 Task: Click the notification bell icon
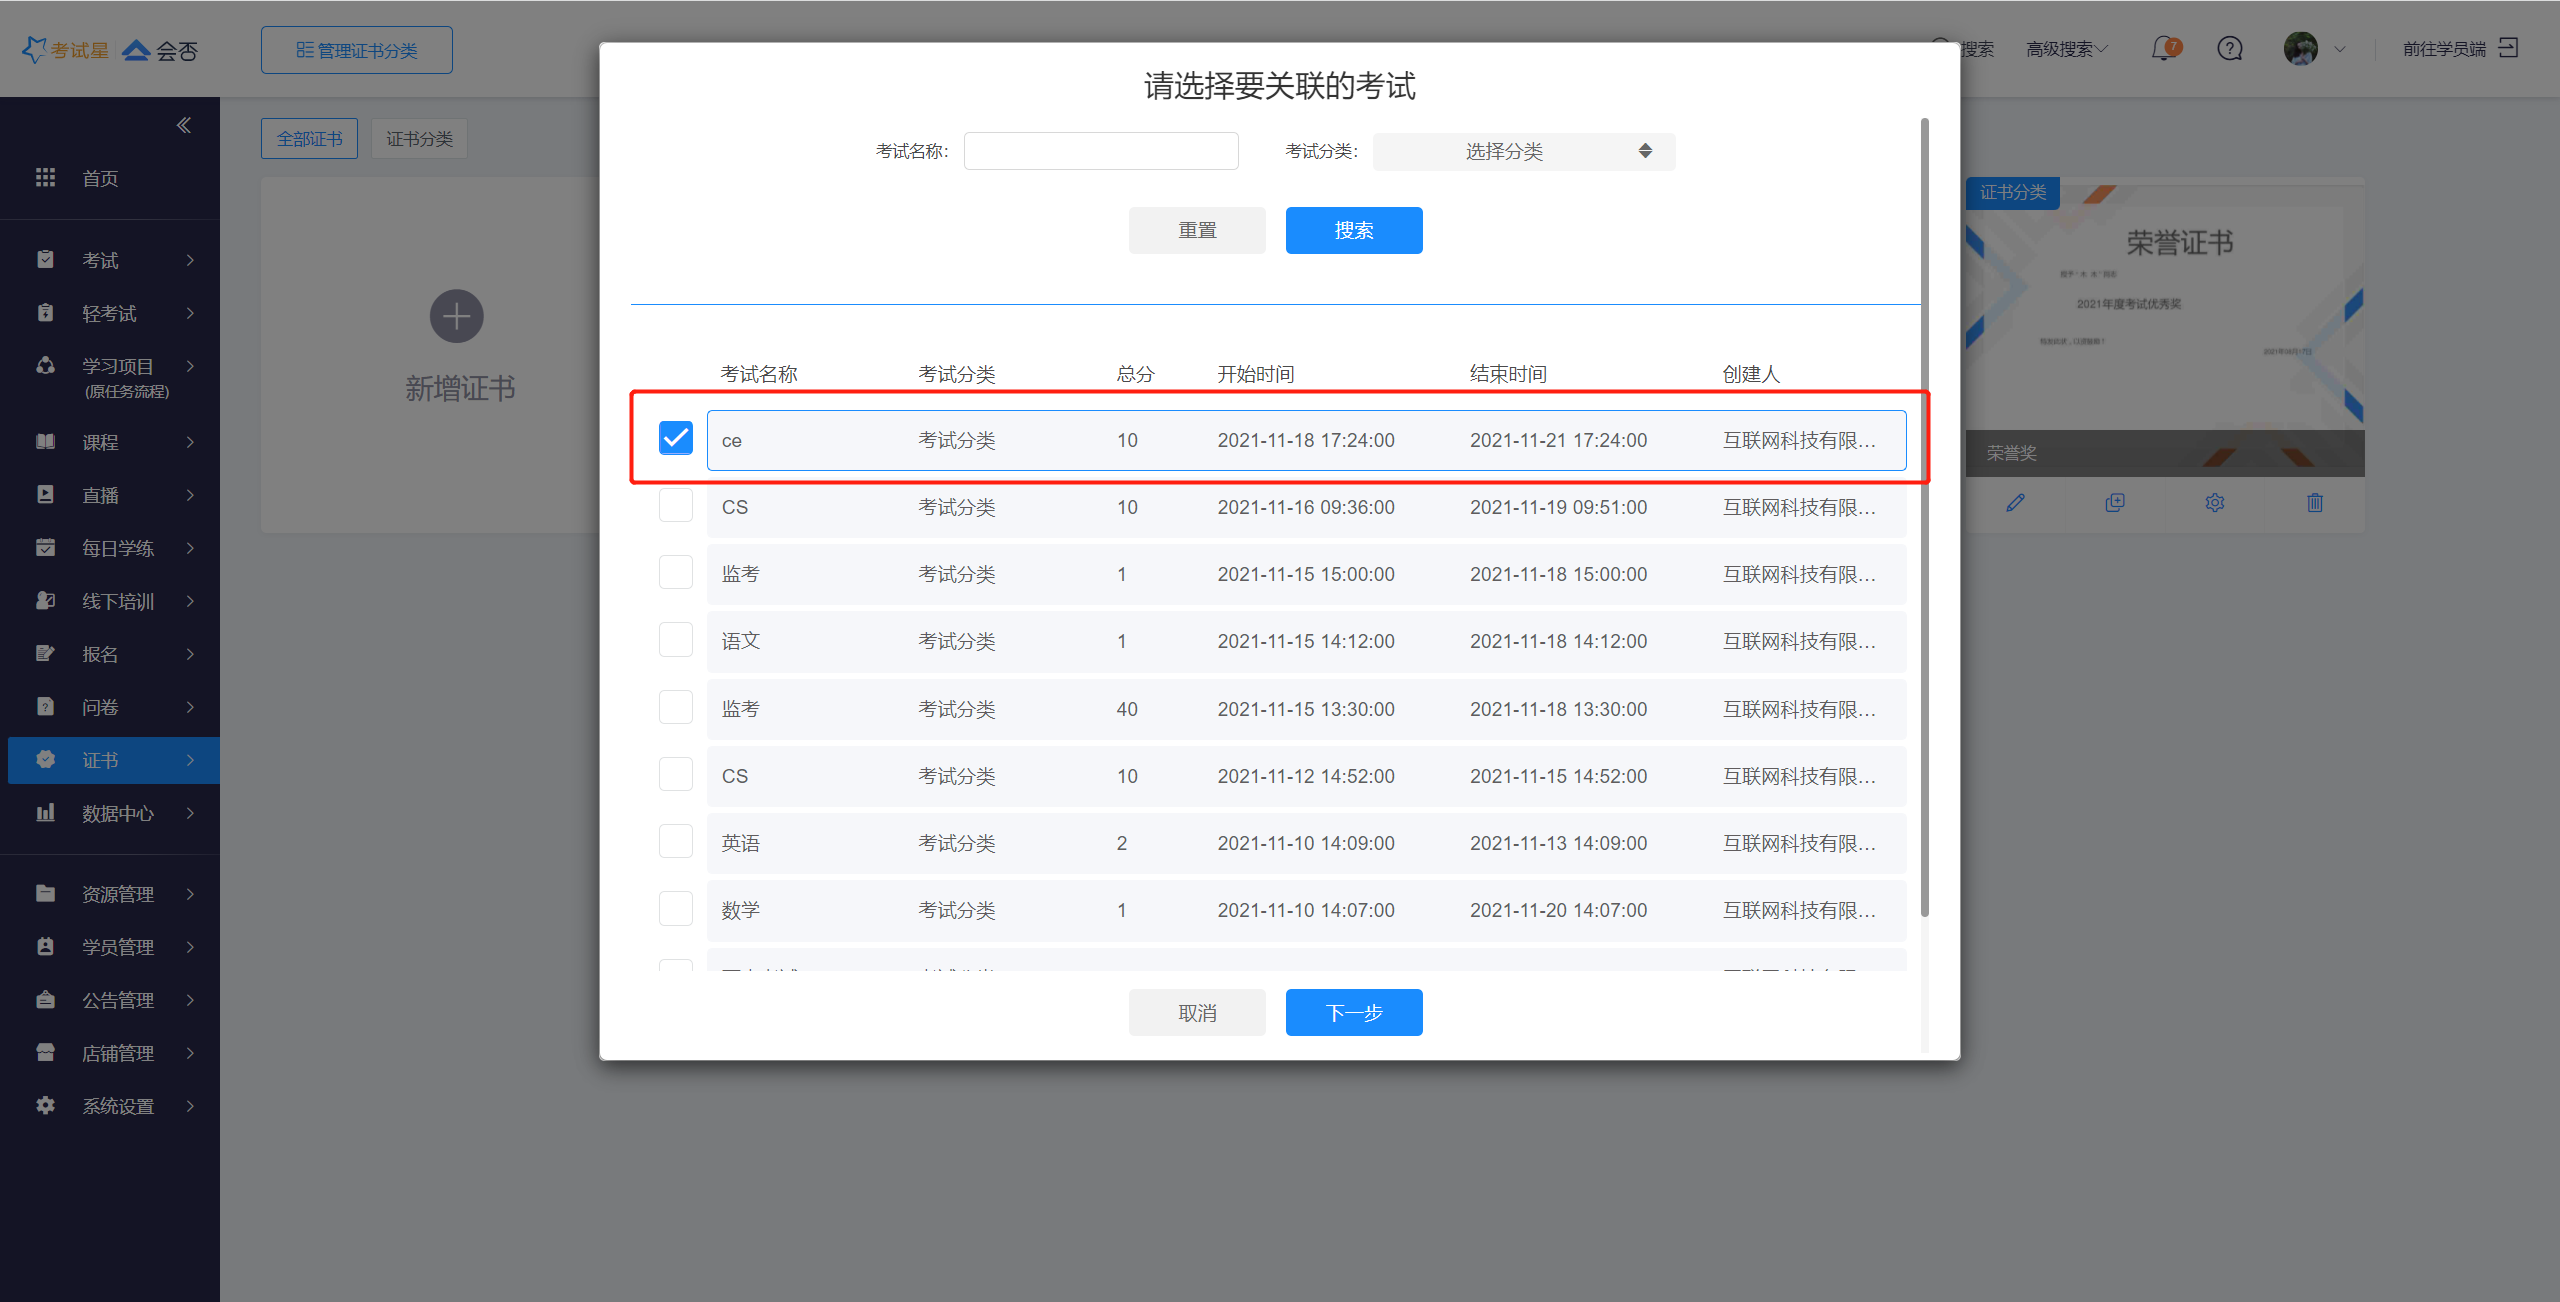[2164, 48]
